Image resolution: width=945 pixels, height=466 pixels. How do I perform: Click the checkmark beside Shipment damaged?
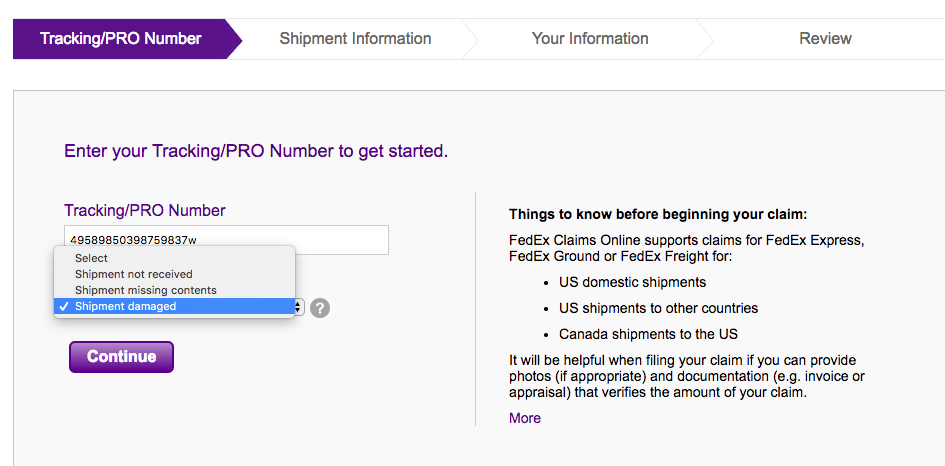64,307
